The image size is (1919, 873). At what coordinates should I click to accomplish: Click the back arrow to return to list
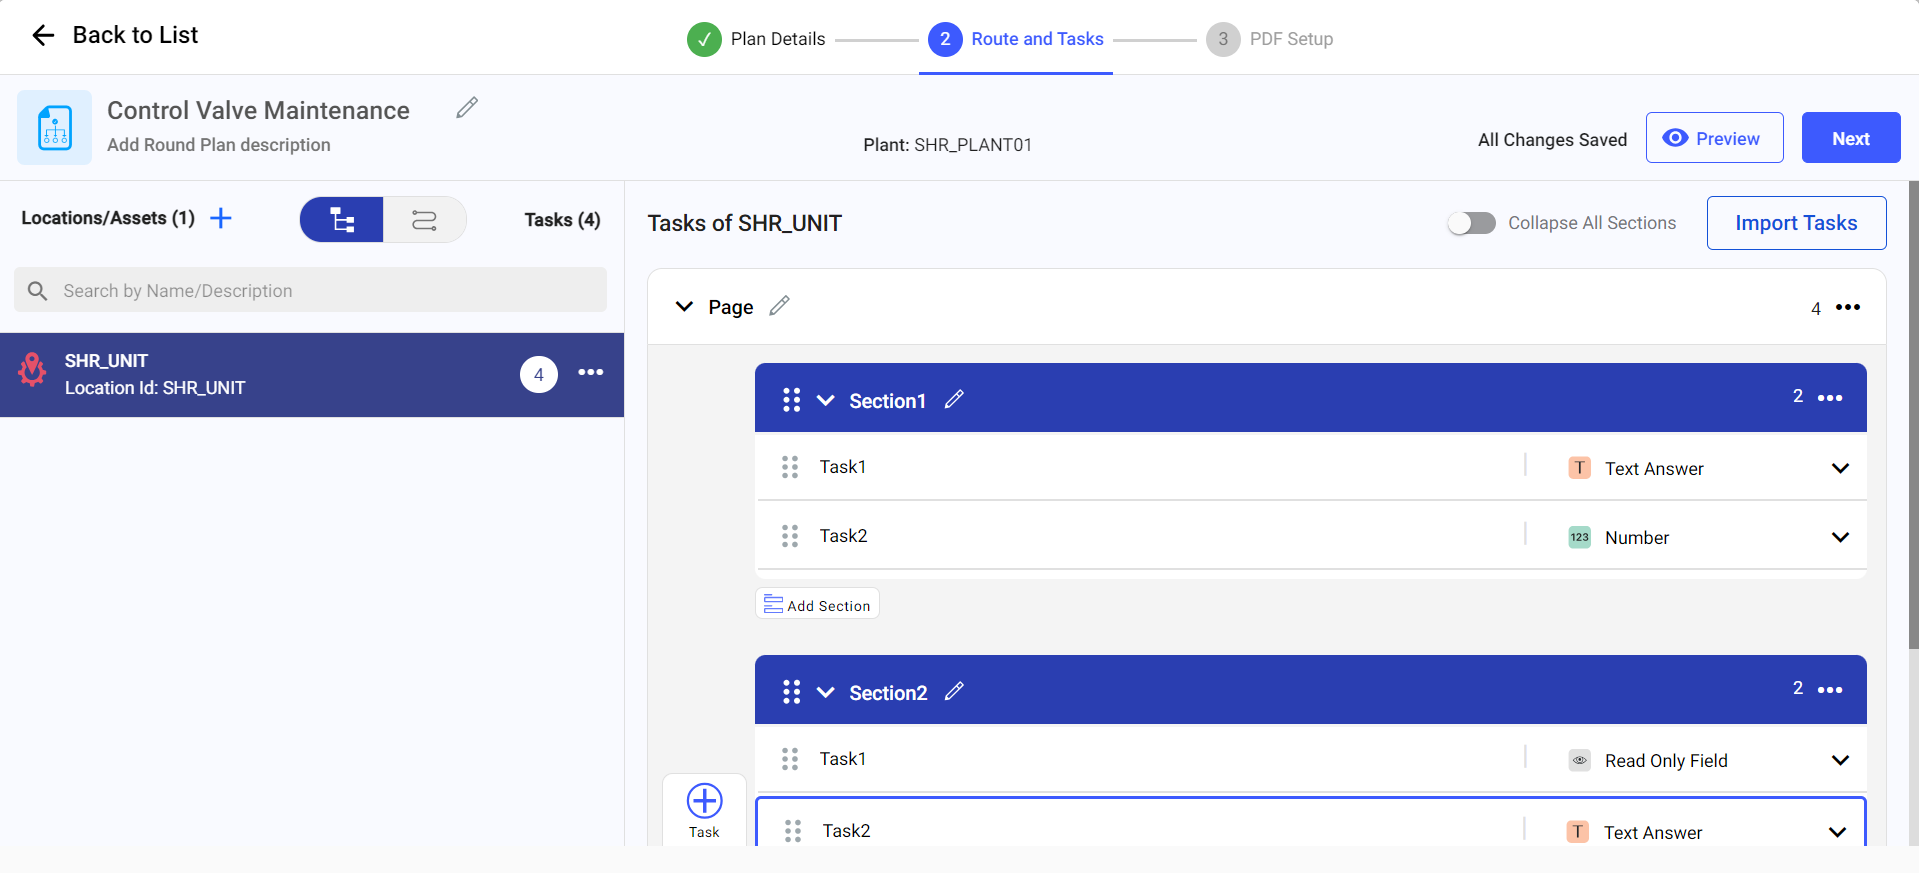[43, 36]
